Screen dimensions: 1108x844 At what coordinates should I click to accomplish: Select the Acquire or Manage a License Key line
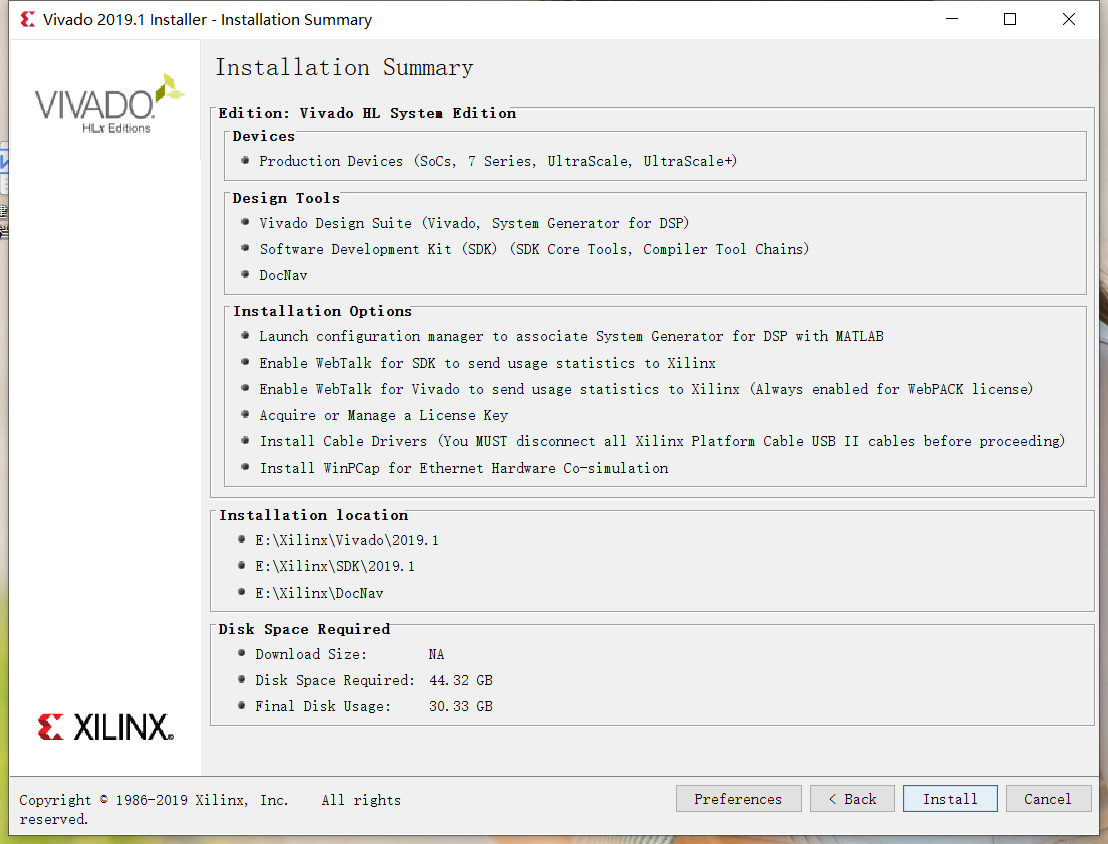click(384, 416)
